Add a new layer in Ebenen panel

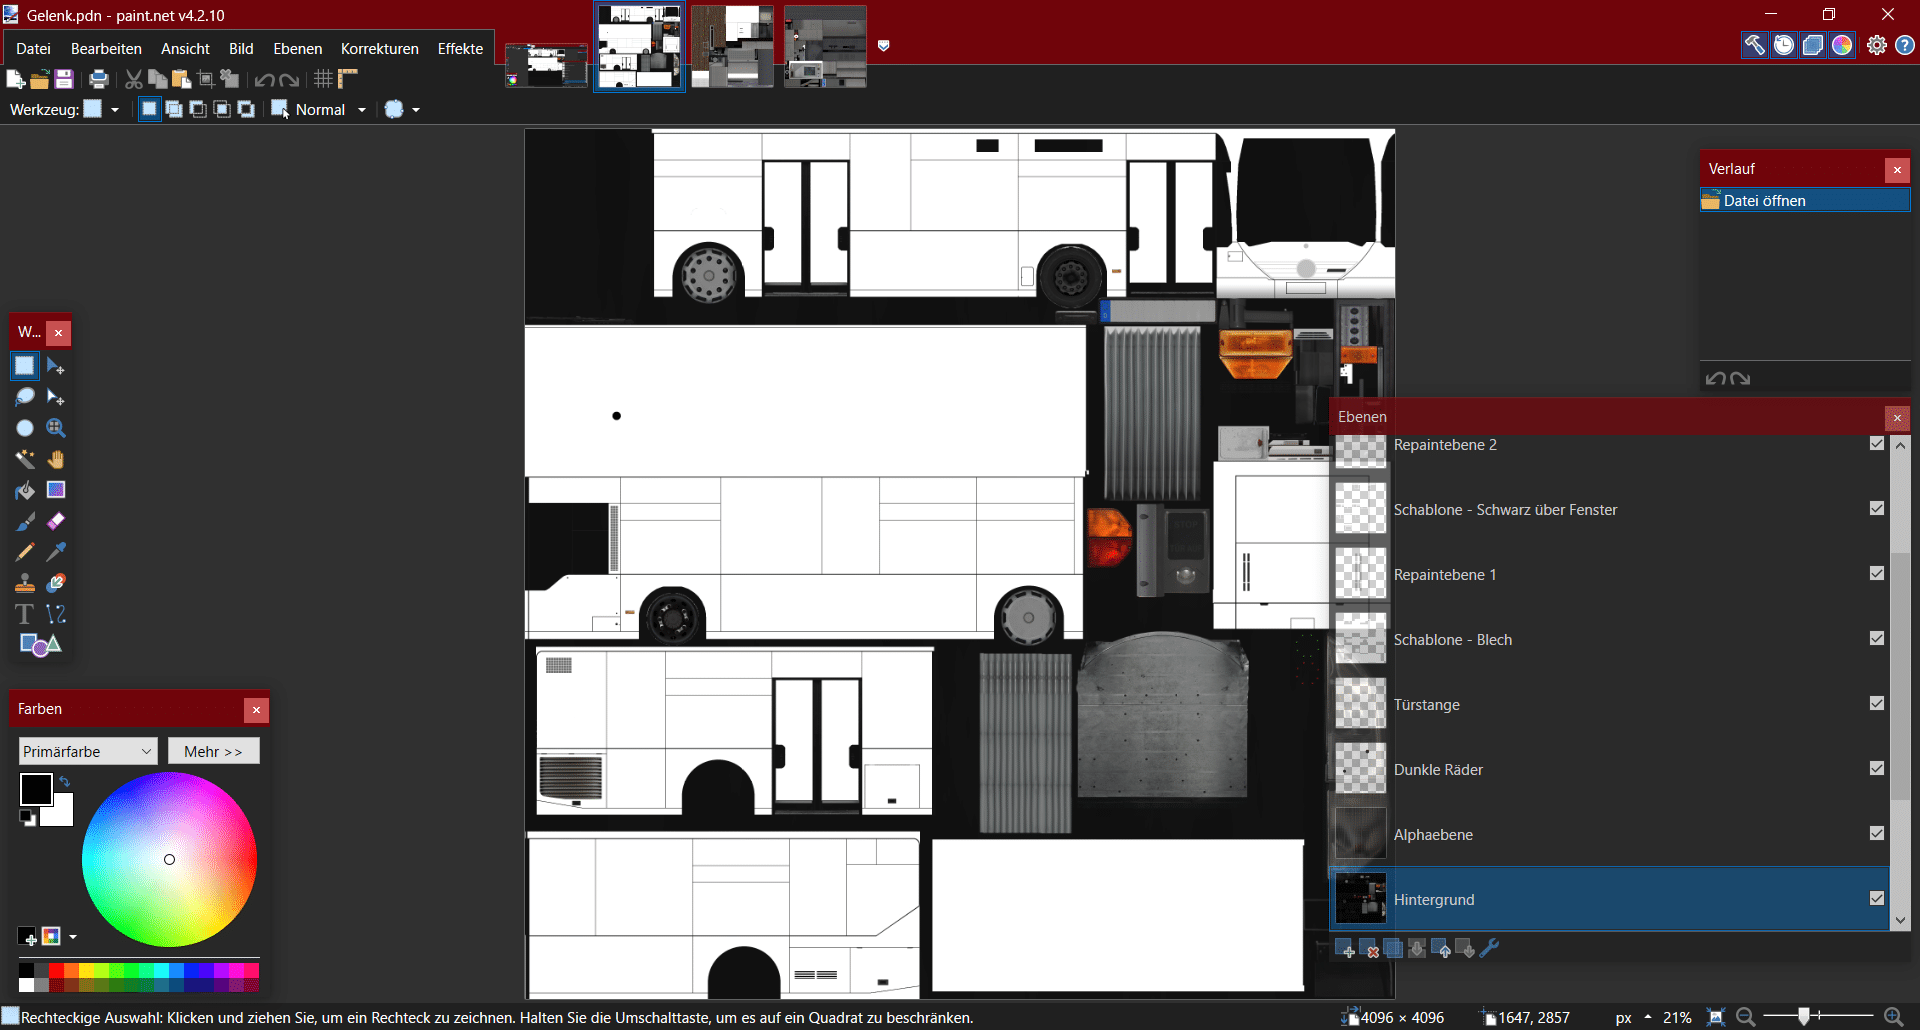pyautogui.click(x=1345, y=949)
